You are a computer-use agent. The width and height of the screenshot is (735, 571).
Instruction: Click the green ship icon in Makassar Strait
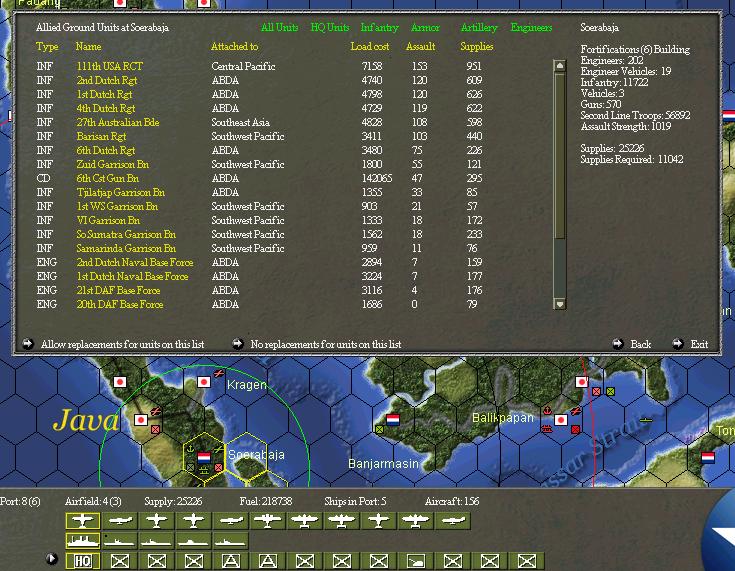point(646,420)
